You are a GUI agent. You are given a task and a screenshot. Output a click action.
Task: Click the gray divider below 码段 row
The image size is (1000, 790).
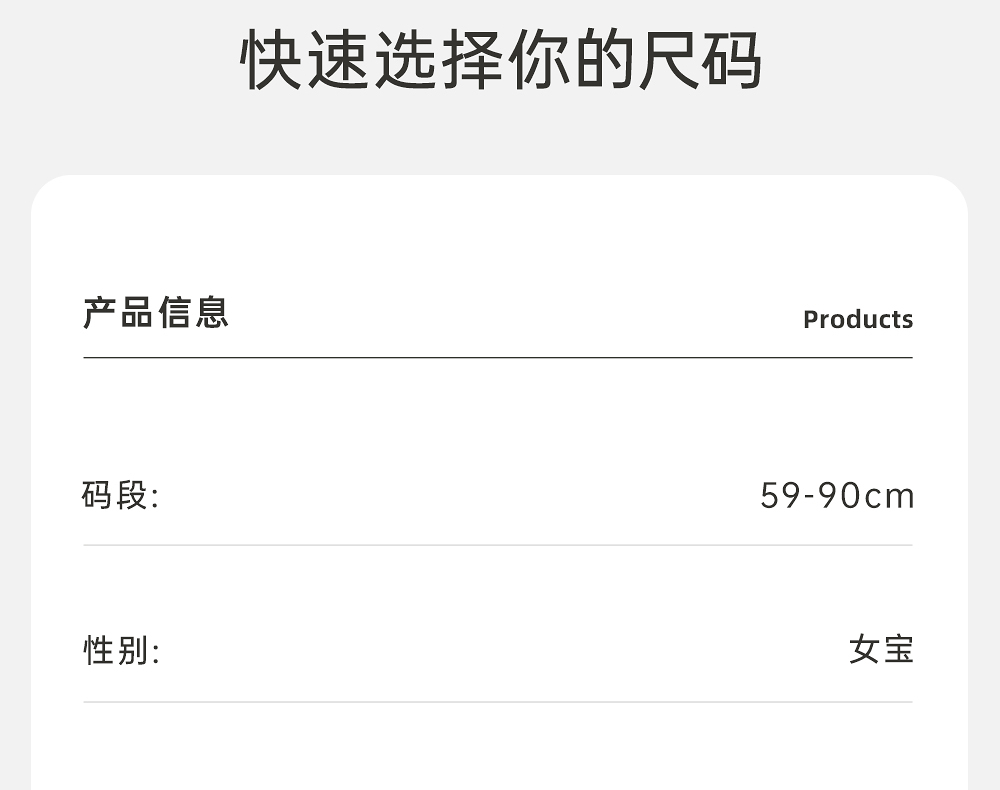click(498, 545)
